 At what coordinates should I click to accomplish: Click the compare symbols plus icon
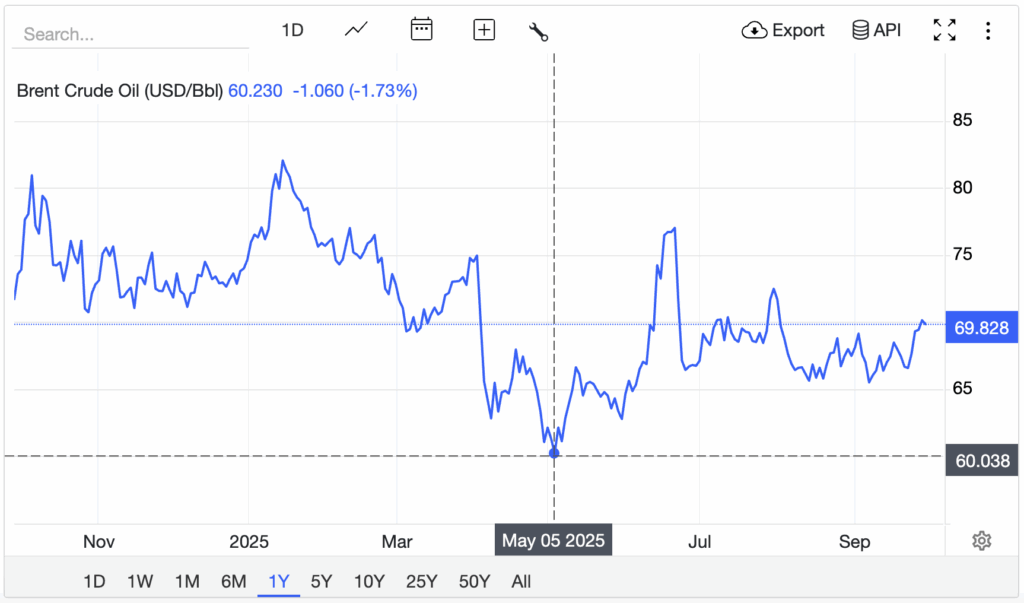coord(483,29)
